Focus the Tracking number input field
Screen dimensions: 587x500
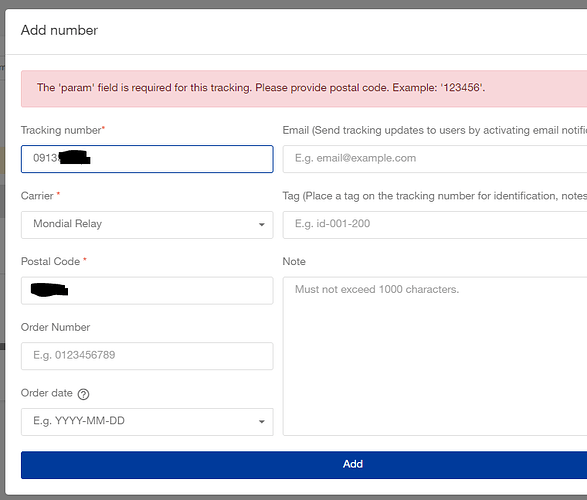tap(147, 159)
